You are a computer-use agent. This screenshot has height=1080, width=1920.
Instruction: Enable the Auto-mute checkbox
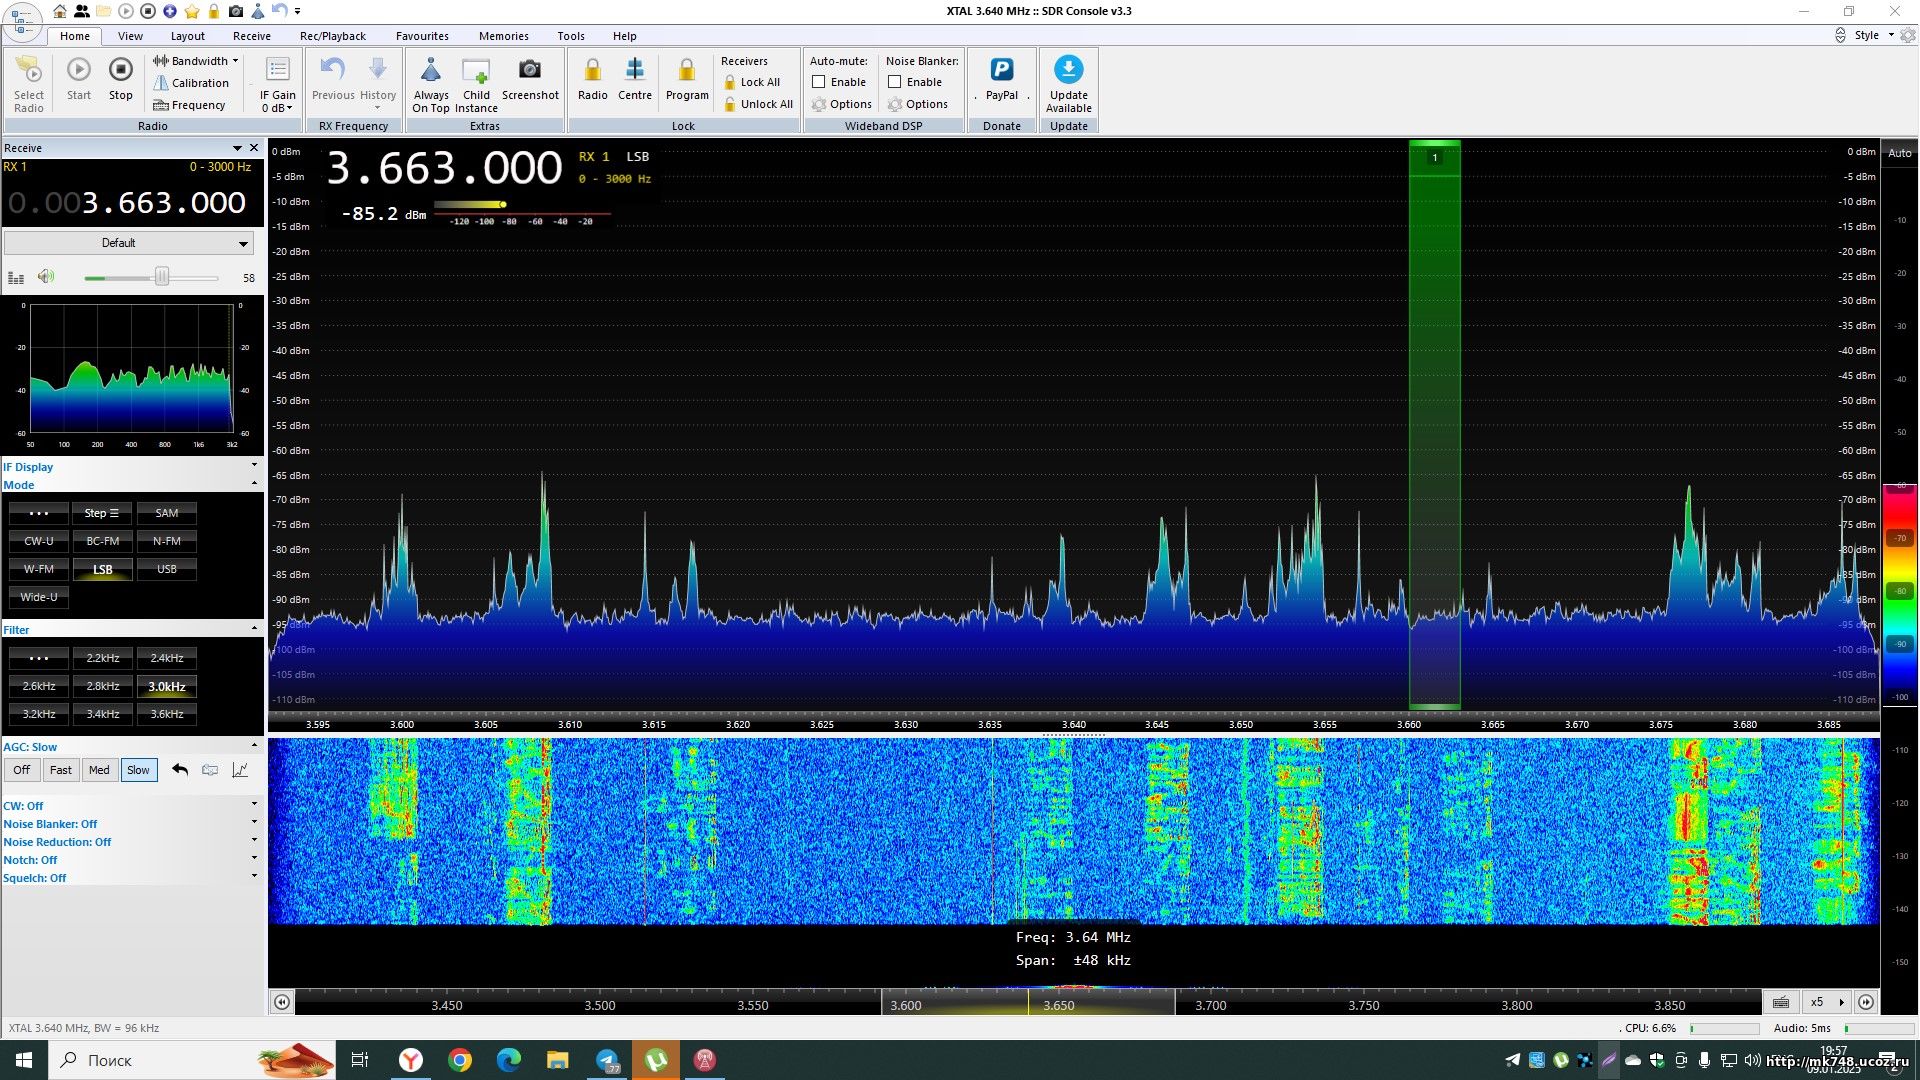(x=819, y=82)
